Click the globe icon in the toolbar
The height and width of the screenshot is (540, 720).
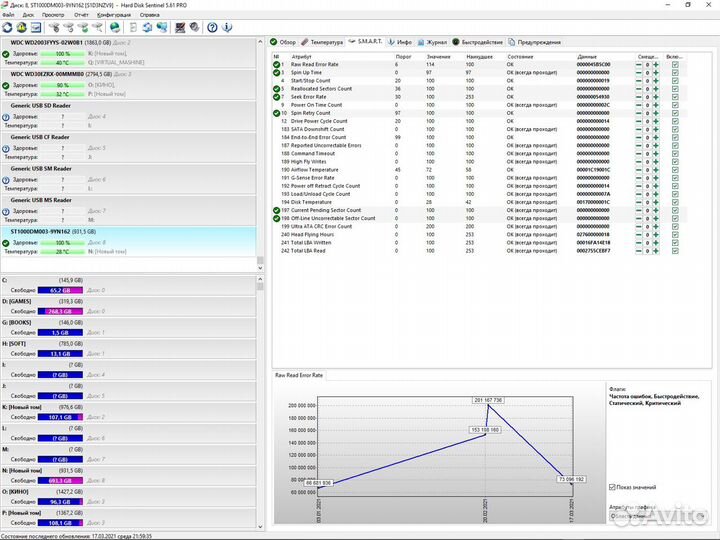pyautogui.click(x=116, y=27)
